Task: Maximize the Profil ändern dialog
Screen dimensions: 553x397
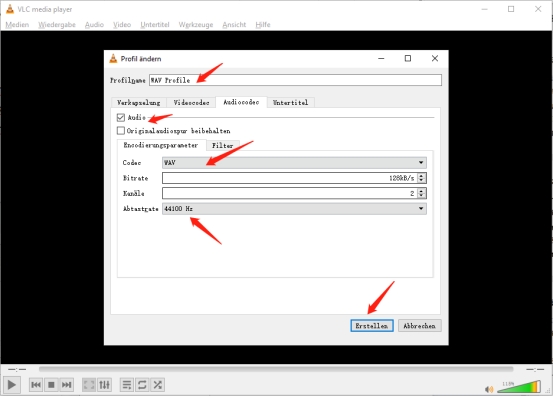Action: pos(408,58)
